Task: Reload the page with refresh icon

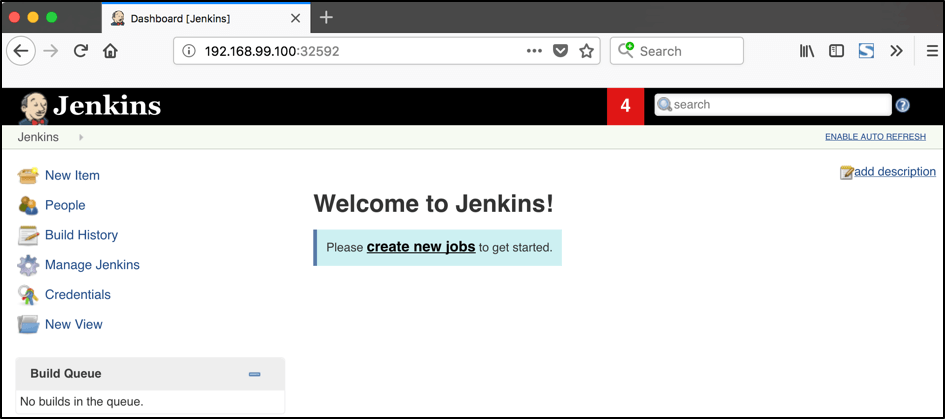Action: click(81, 51)
